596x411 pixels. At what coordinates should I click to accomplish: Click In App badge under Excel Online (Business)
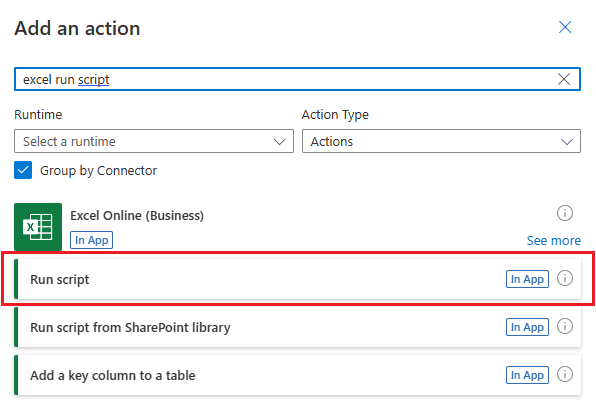coord(91,240)
